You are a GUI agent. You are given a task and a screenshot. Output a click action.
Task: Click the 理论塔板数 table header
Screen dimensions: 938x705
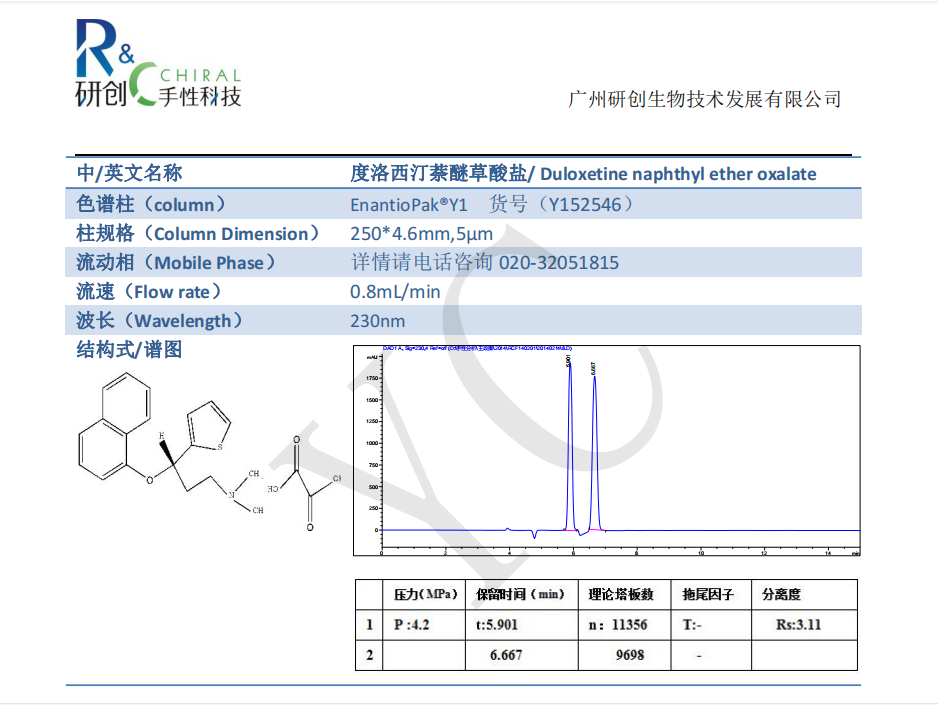(x=621, y=594)
